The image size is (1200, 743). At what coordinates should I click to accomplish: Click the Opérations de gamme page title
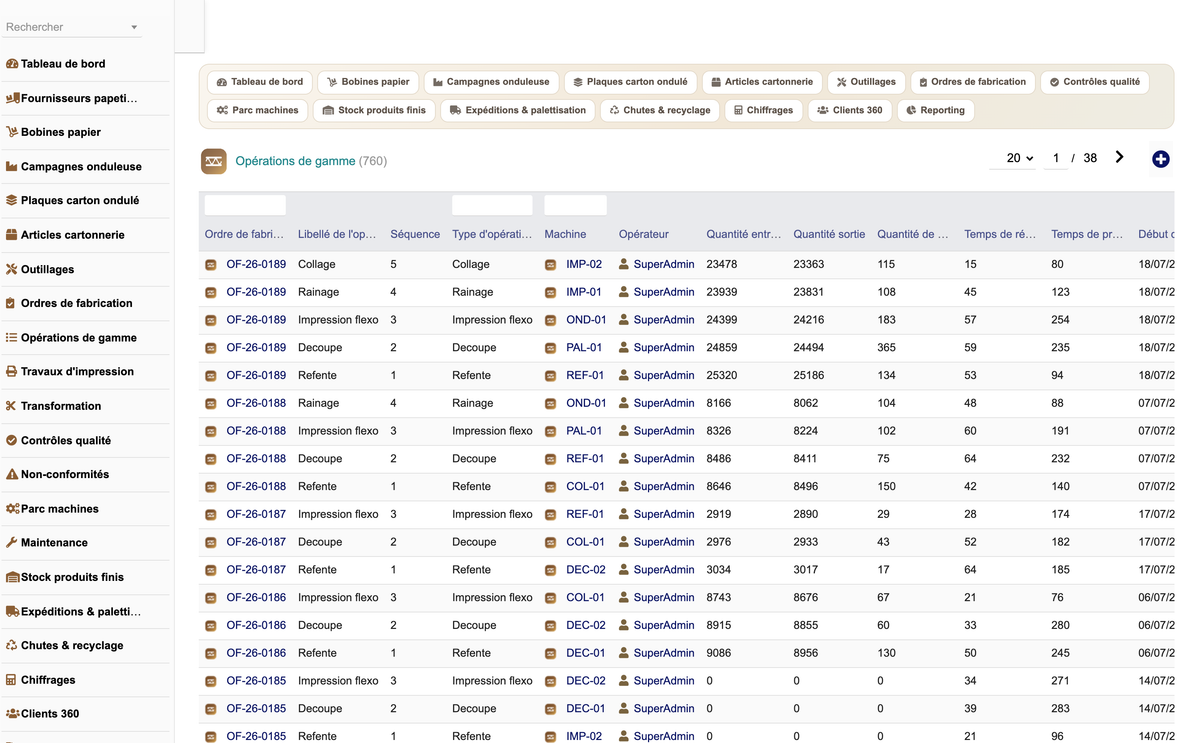tap(295, 161)
